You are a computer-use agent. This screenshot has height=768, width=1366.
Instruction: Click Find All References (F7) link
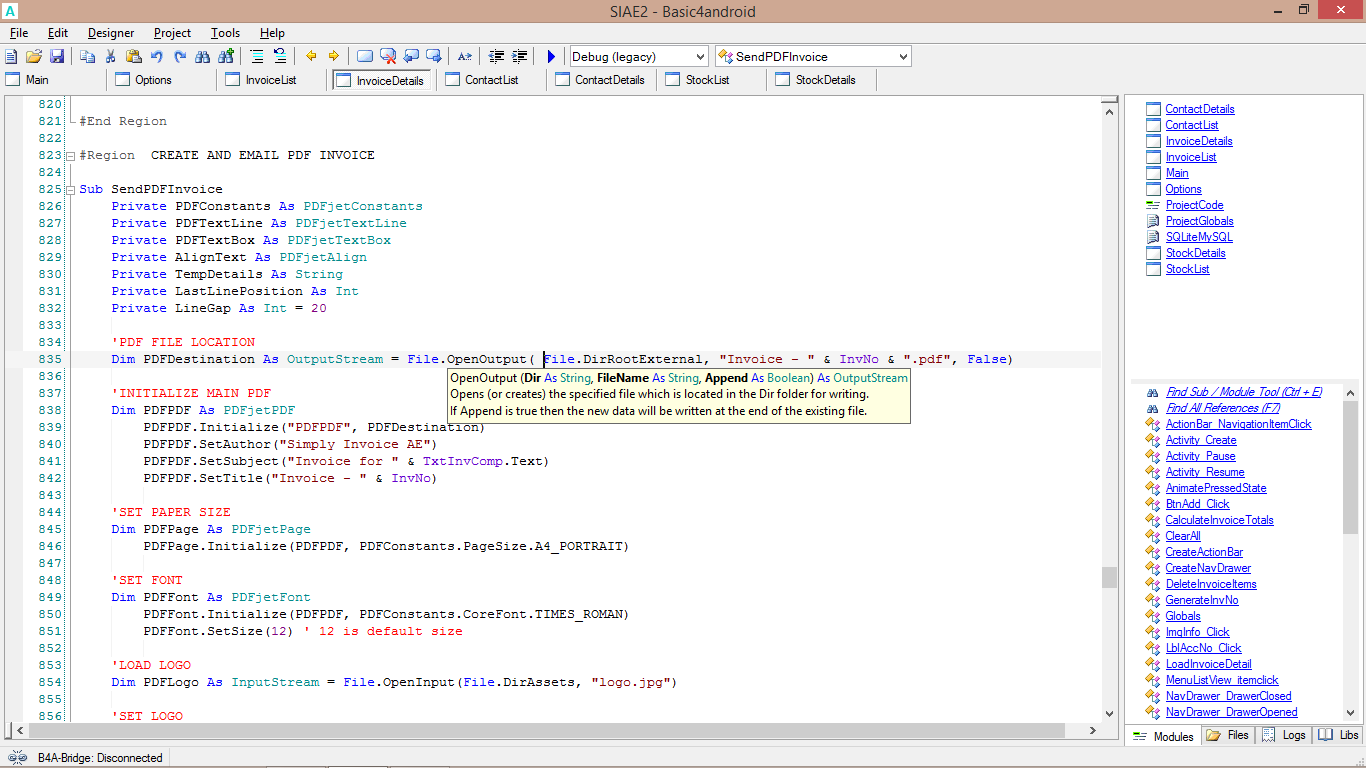[x=1222, y=408]
